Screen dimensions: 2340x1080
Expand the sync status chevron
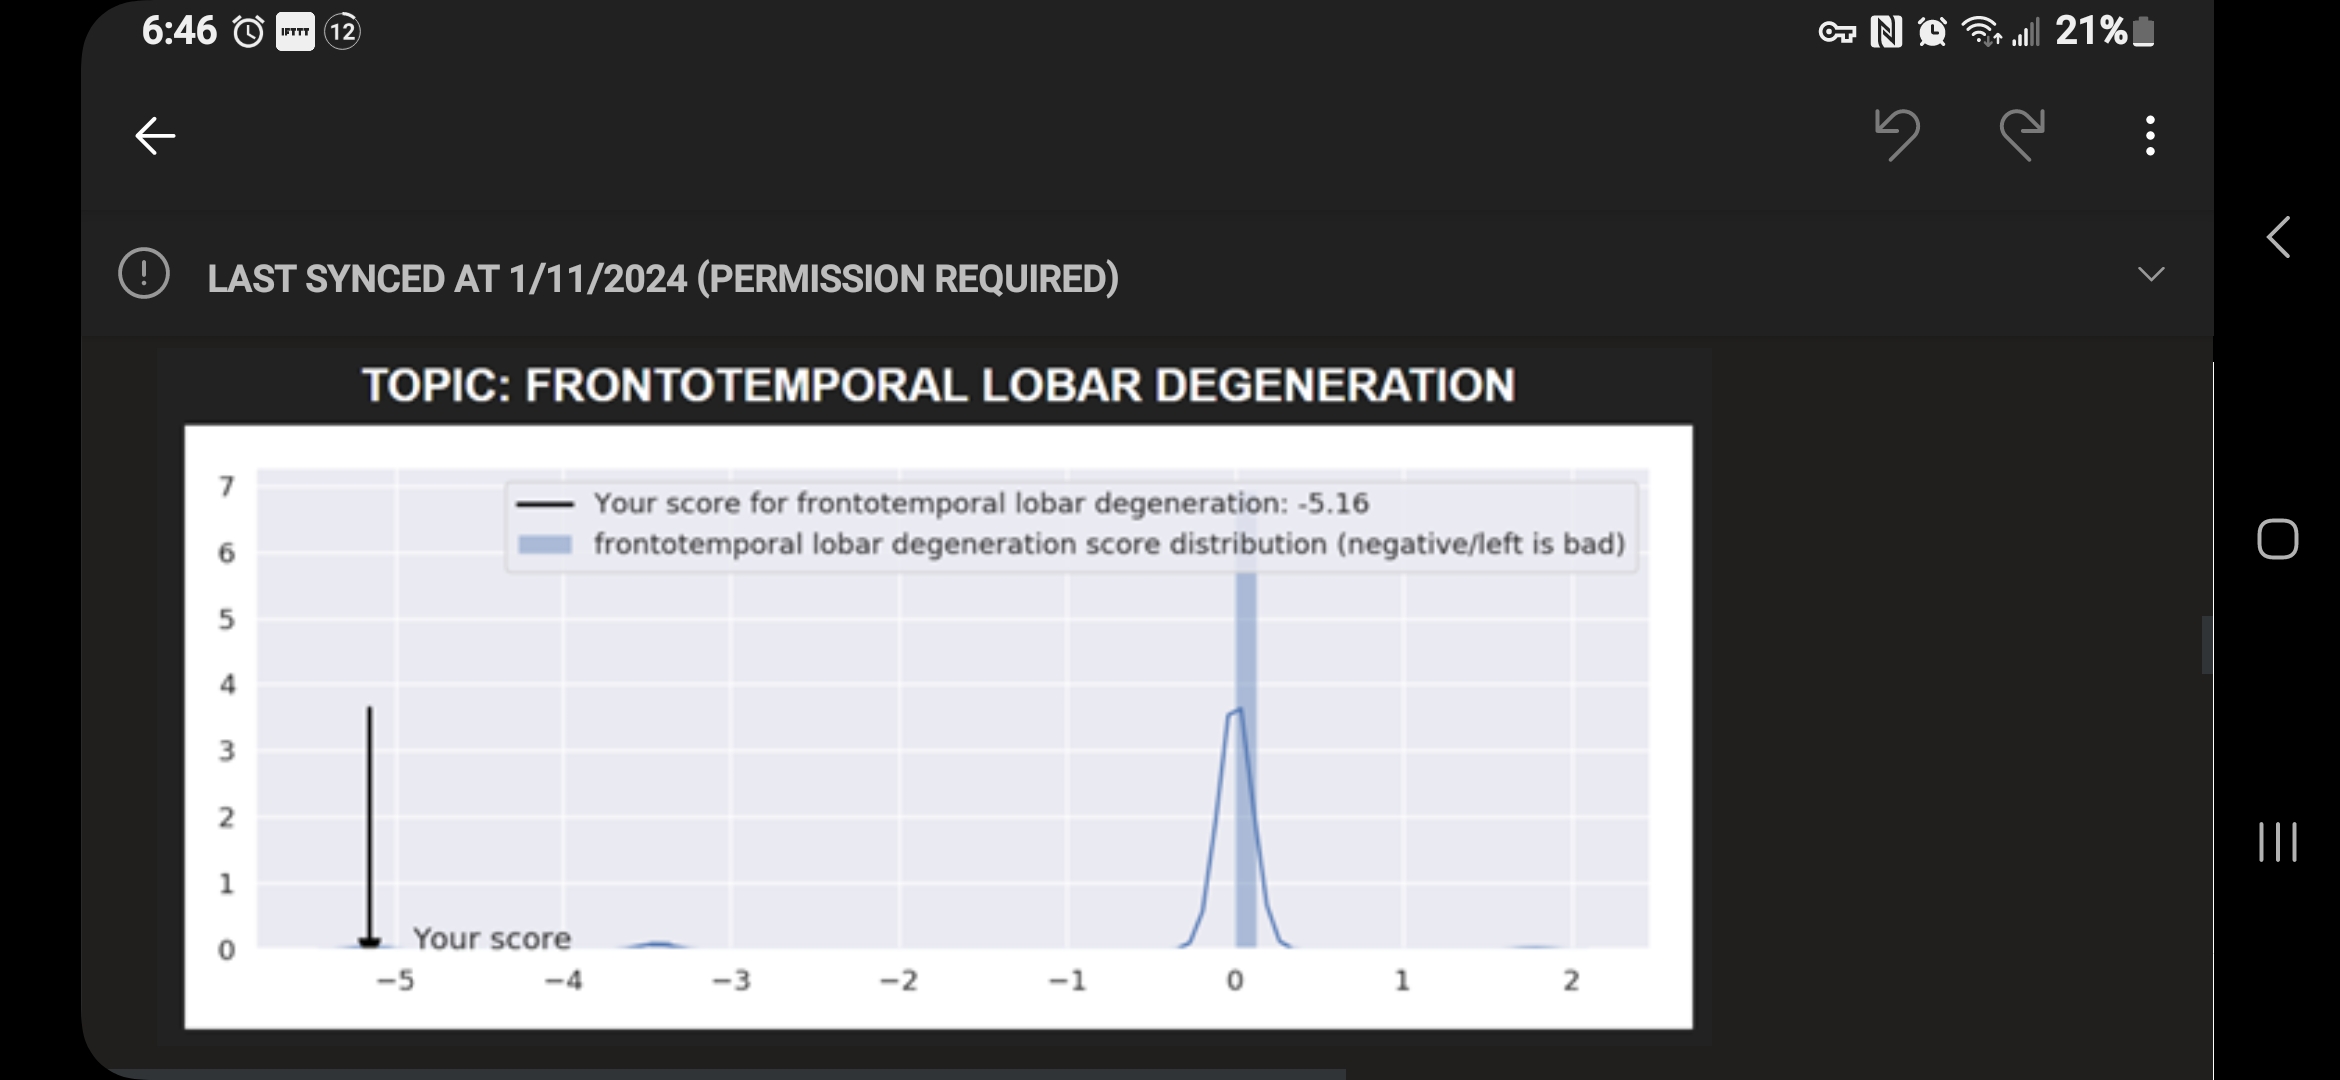tap(2151, 274)
